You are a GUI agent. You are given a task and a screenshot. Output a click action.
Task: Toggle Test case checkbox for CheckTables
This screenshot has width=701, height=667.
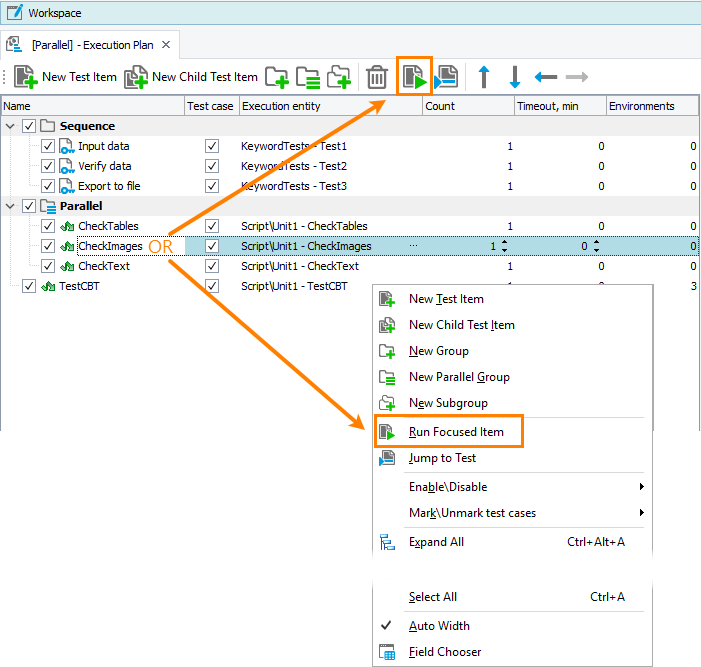tap(211, 226)
